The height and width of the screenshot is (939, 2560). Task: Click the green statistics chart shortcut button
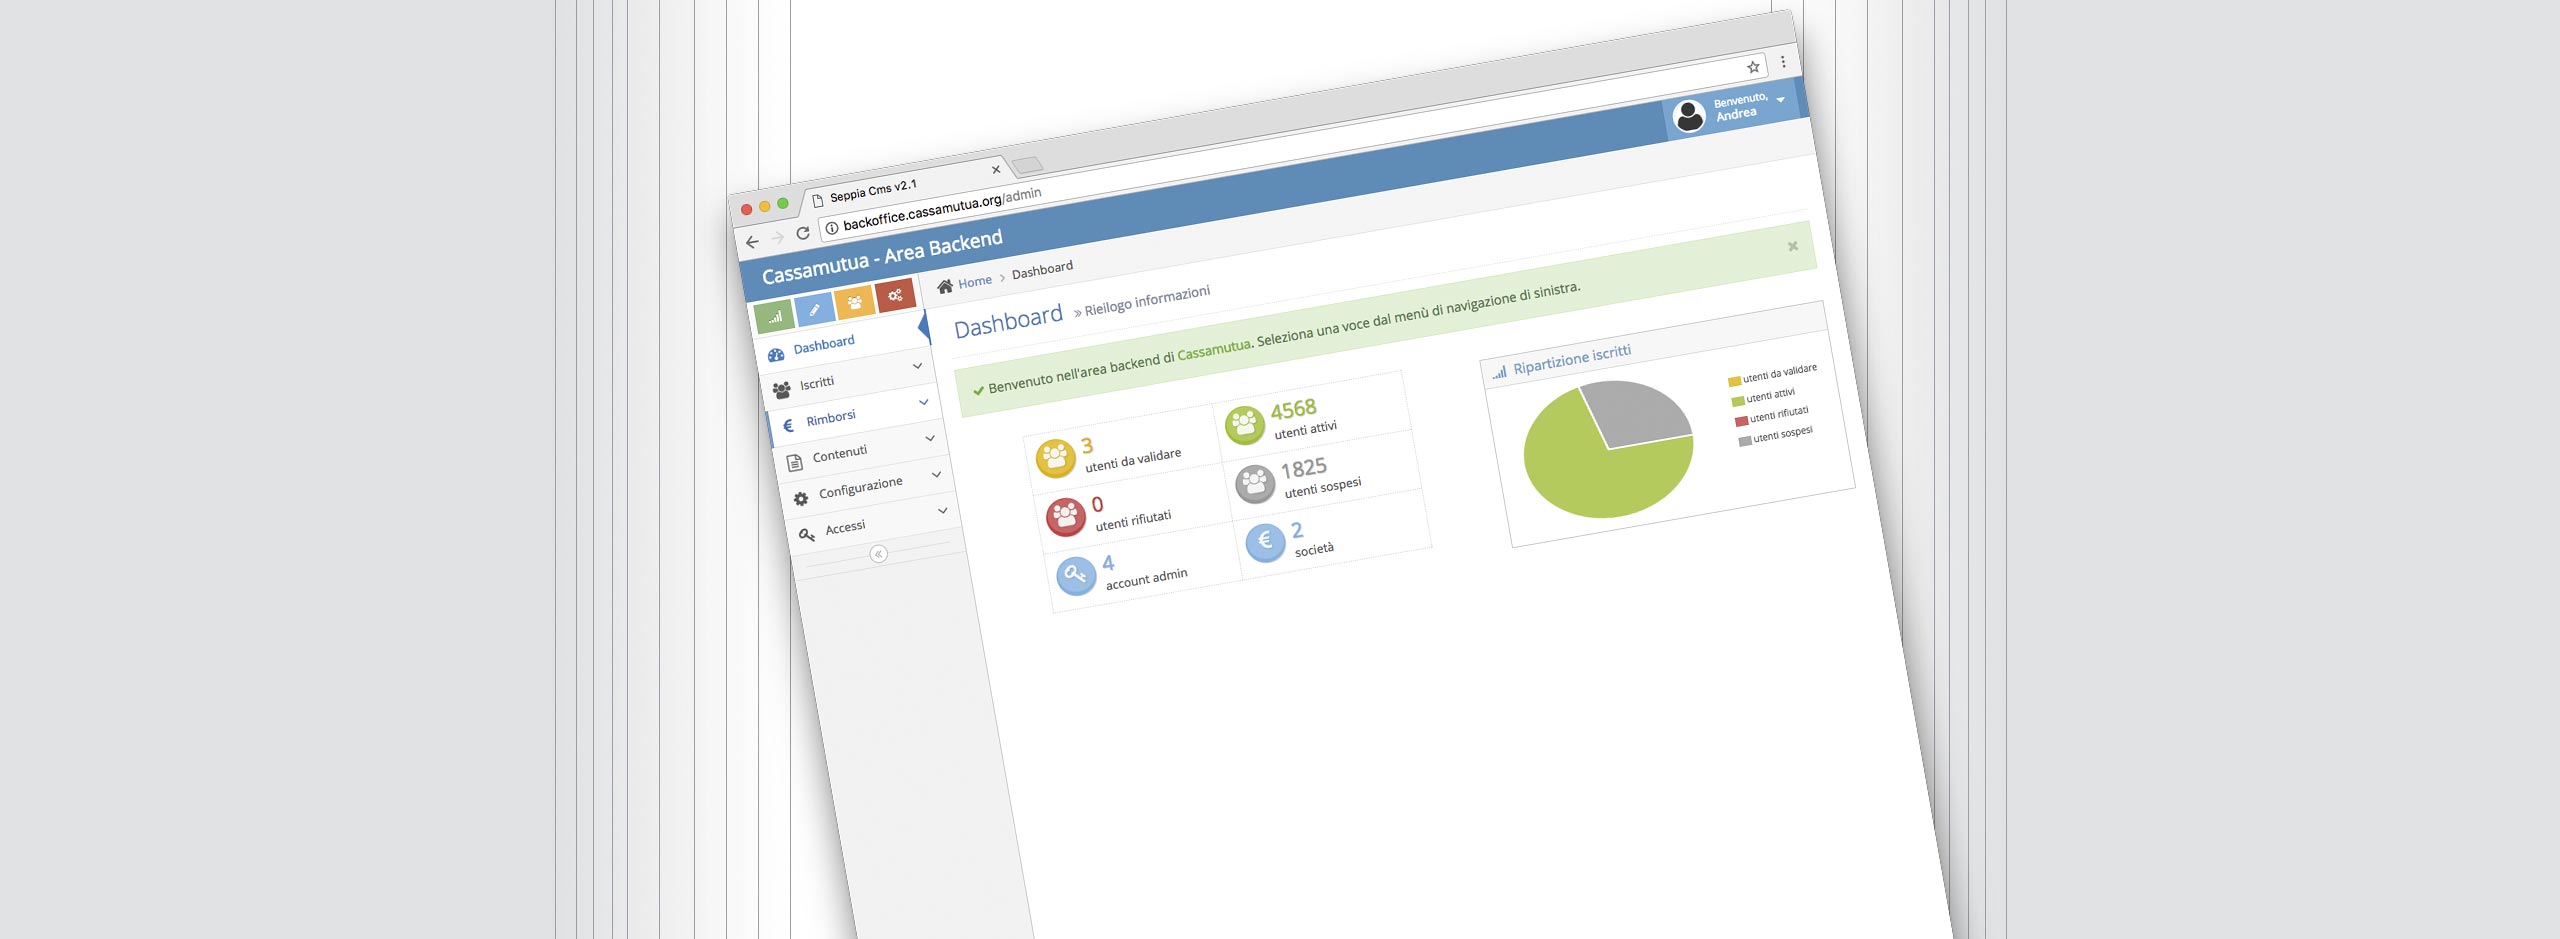point(774,317)
